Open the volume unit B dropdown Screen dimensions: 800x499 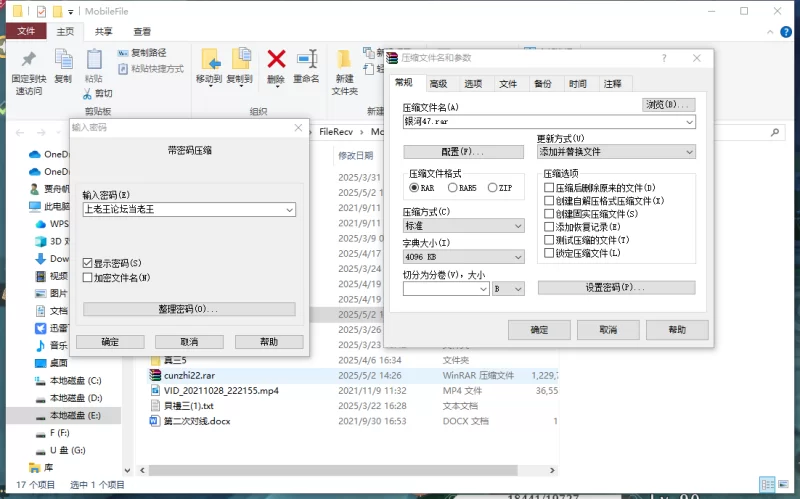point(508,289)
